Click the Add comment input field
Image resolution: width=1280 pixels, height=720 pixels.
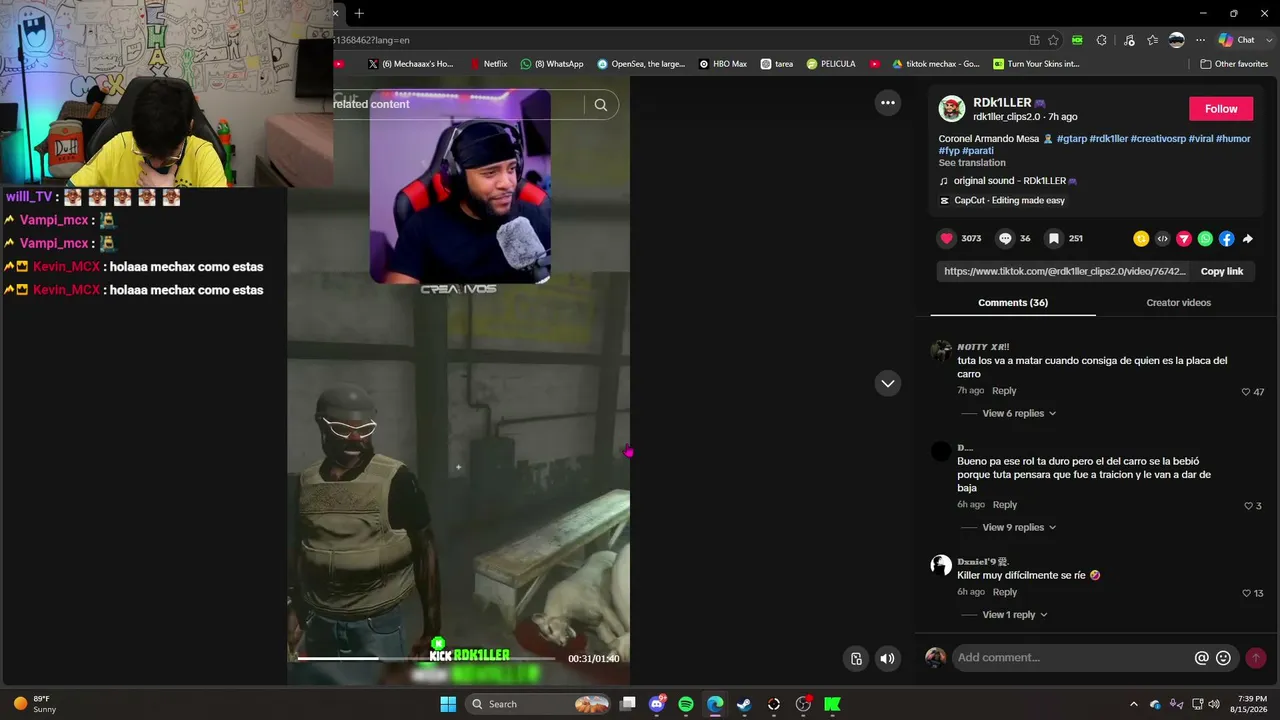coord(1073,657)
